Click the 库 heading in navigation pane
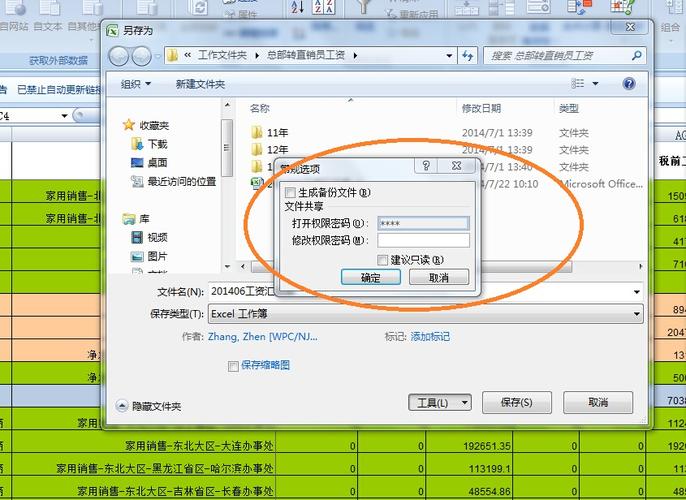 tap(136, 219)
